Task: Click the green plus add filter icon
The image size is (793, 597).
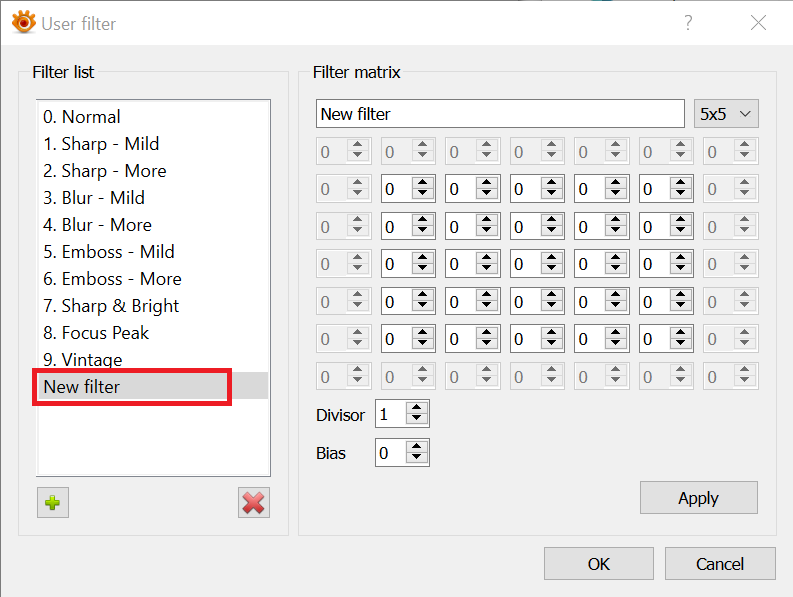Action: coord(53,502)
